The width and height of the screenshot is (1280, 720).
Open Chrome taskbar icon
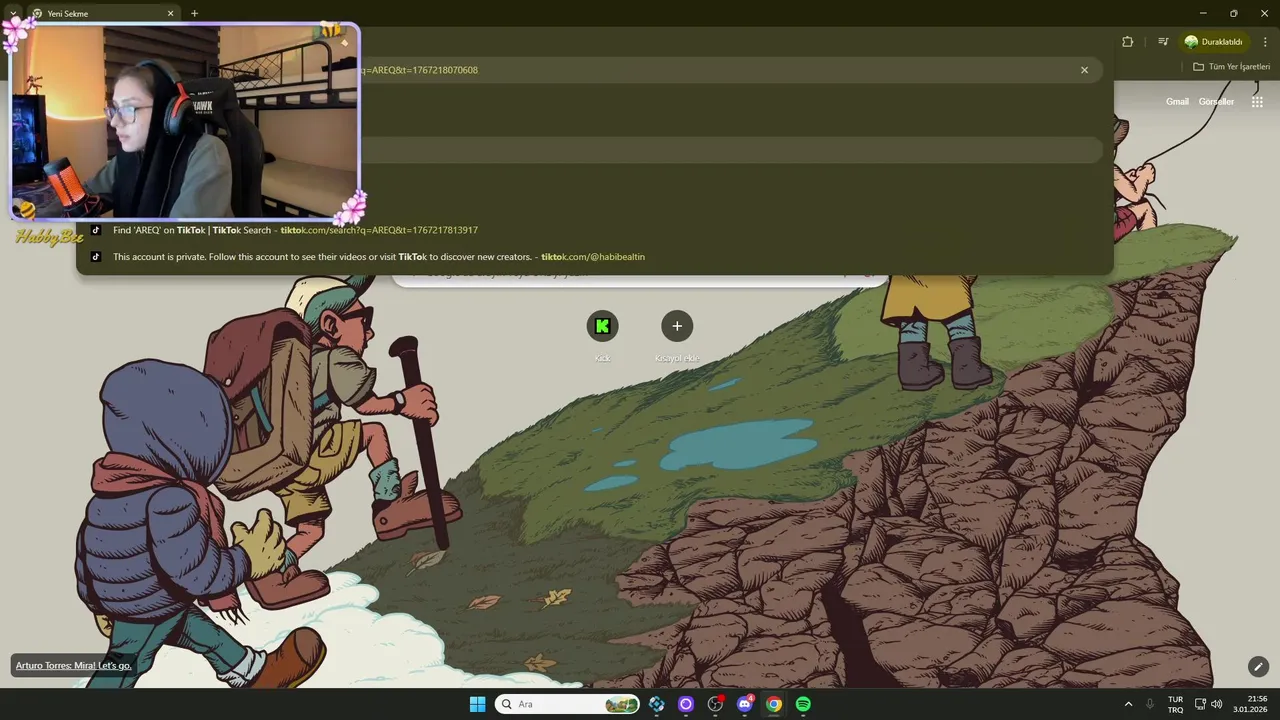click(773, 704)
